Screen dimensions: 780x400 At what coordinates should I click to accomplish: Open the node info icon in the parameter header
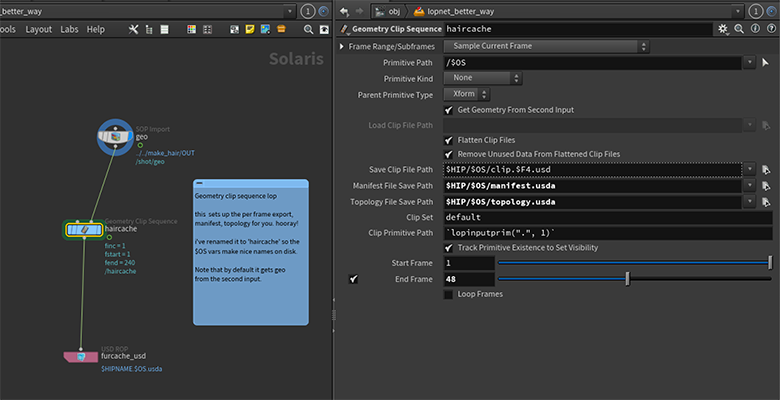pyautogui.click(x=755, y=29)
